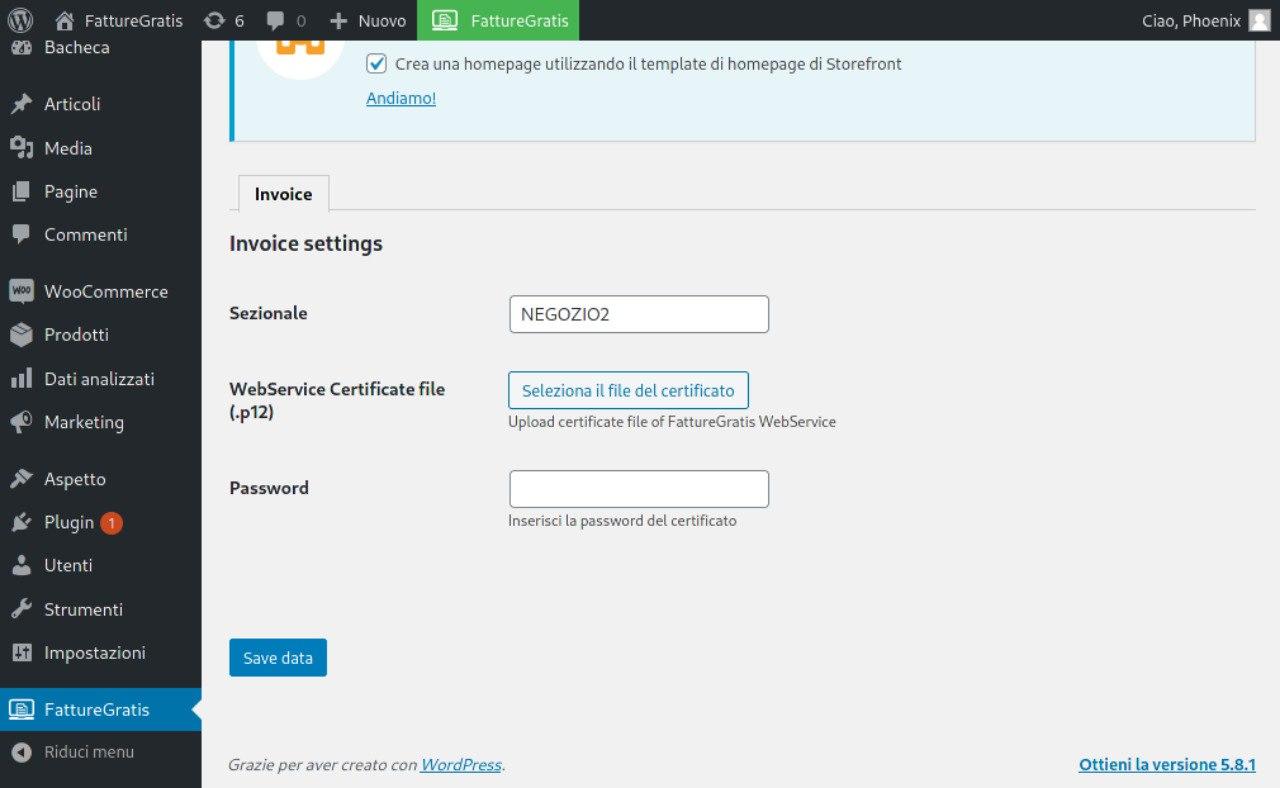
Task: Click the Marketing megaphone icon
Action: click(x=21, y=422)
